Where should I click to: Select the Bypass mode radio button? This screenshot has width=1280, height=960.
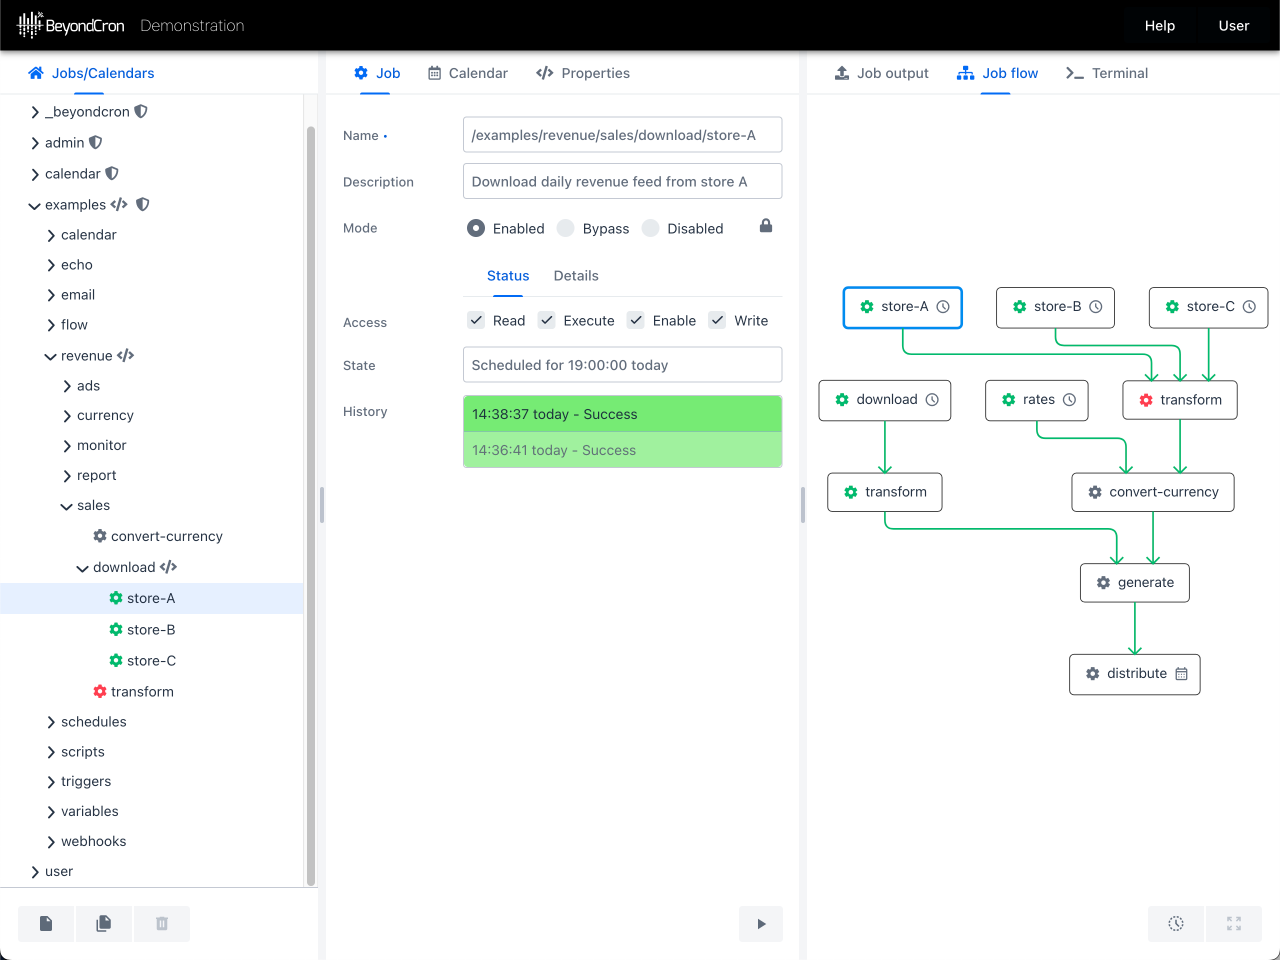566,229
